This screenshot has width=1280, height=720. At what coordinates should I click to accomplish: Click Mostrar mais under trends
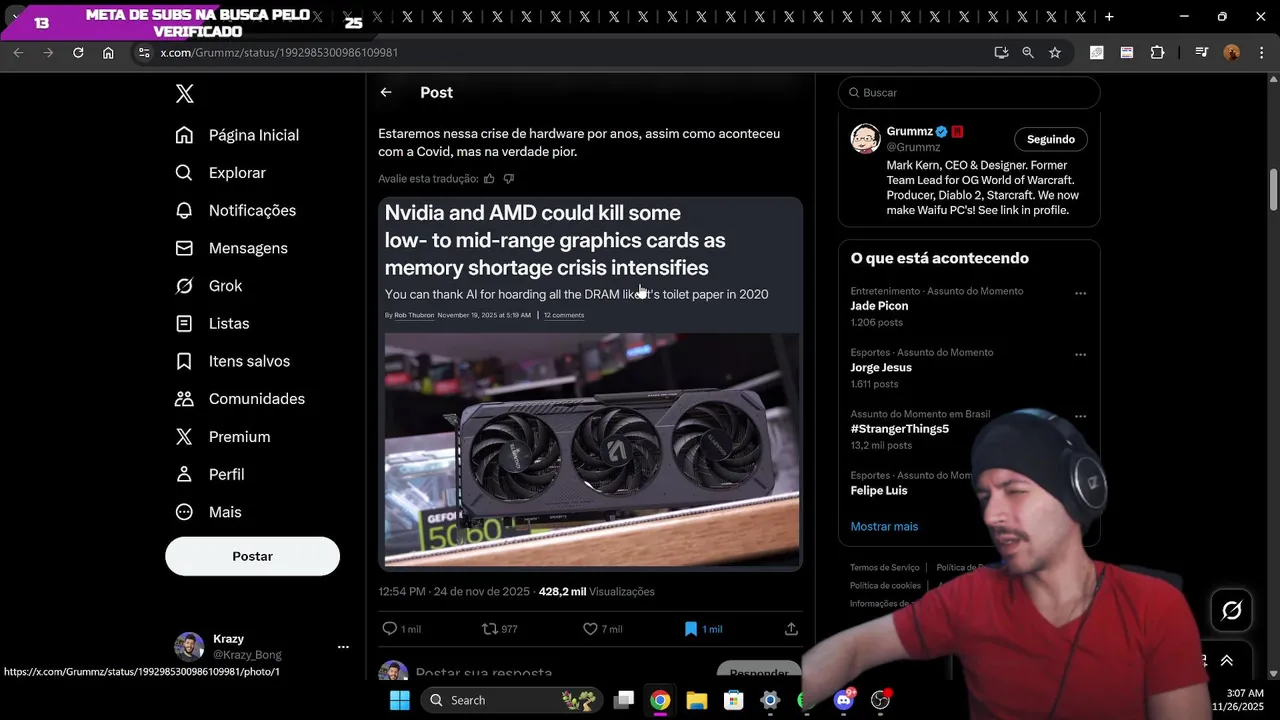(884, 527)
